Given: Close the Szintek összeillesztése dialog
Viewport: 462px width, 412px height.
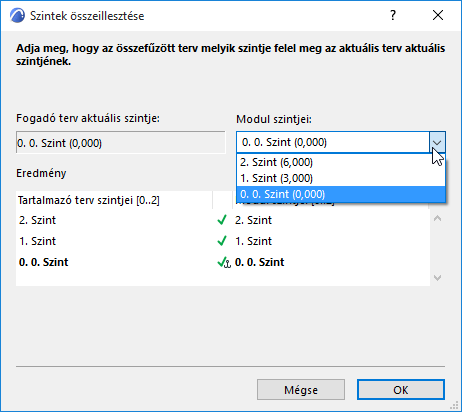Looking at the screenshot, I should [x=438, y=15].
